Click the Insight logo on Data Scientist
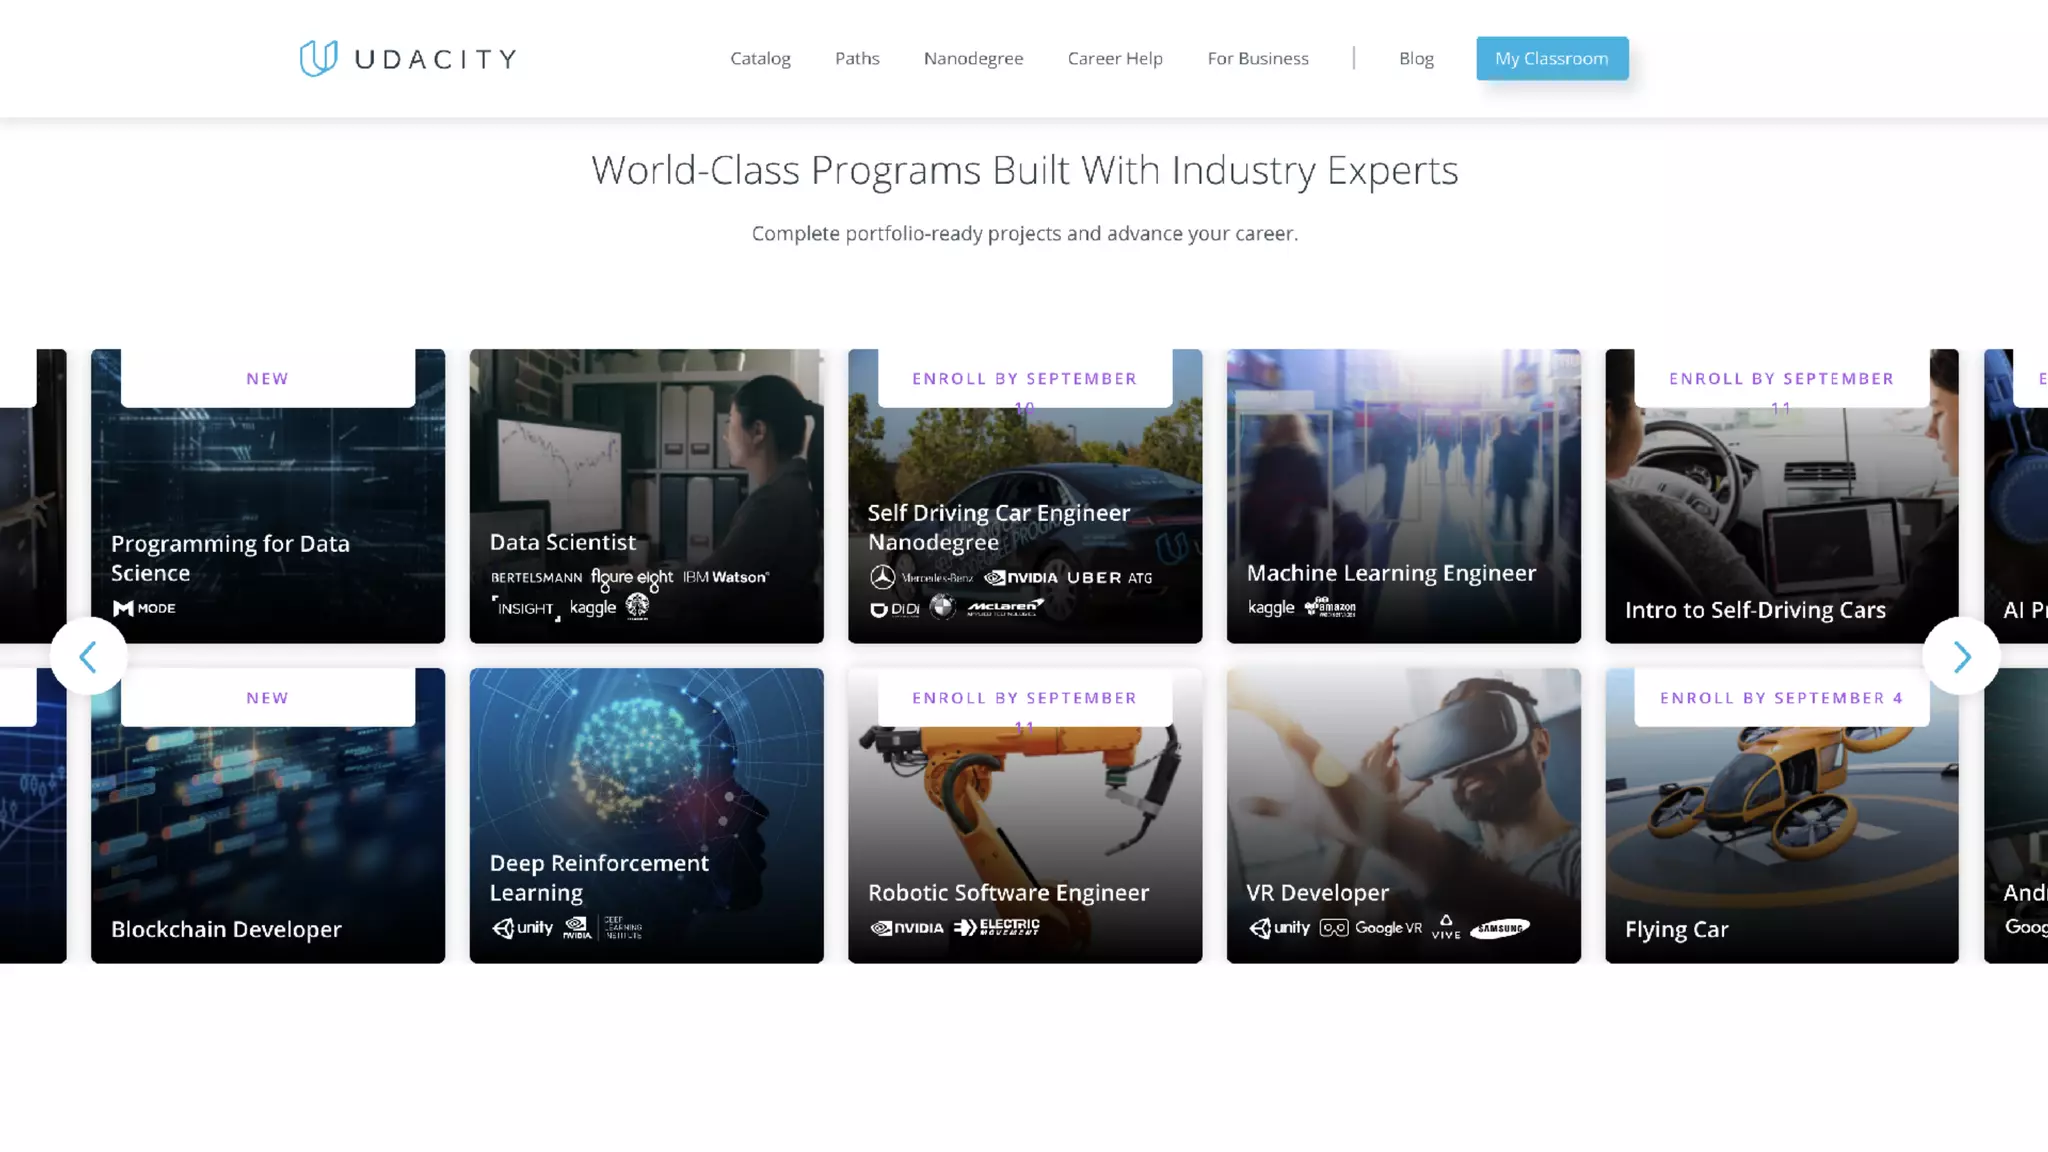The height and width of the screenshot is (1152, 2048). pyautogui.click(x=526, y=608)
